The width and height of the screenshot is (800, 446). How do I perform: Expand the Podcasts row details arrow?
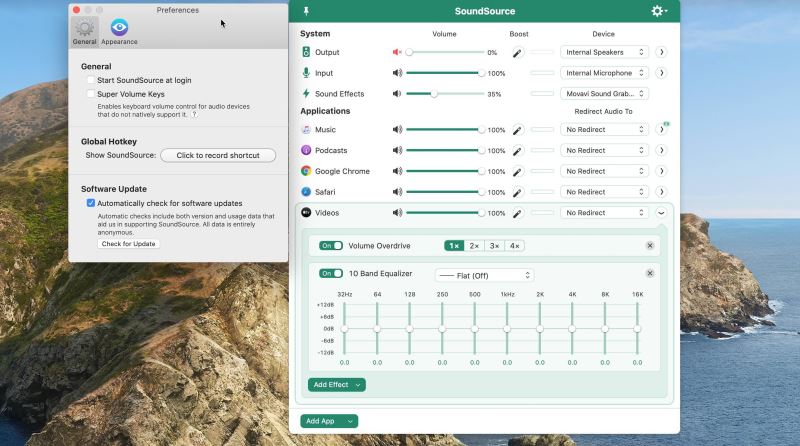point(661,150)
